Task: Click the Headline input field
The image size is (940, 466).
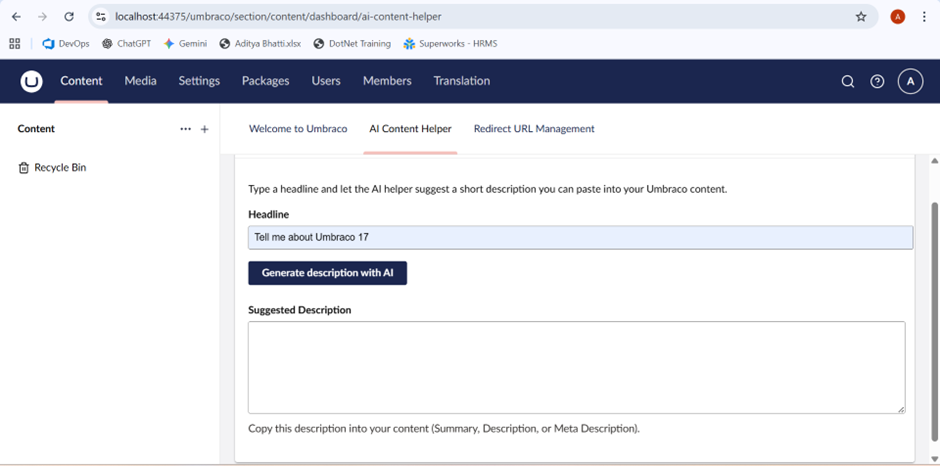Action: [580, 237]
